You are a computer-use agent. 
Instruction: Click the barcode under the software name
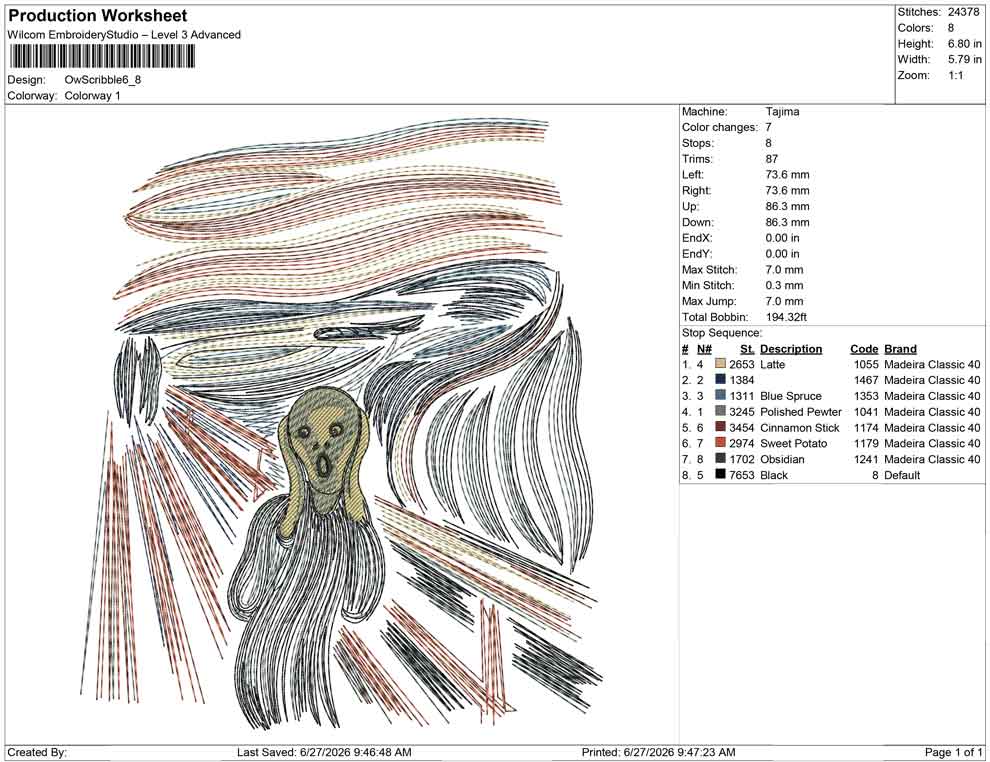[x=101, y=57]
